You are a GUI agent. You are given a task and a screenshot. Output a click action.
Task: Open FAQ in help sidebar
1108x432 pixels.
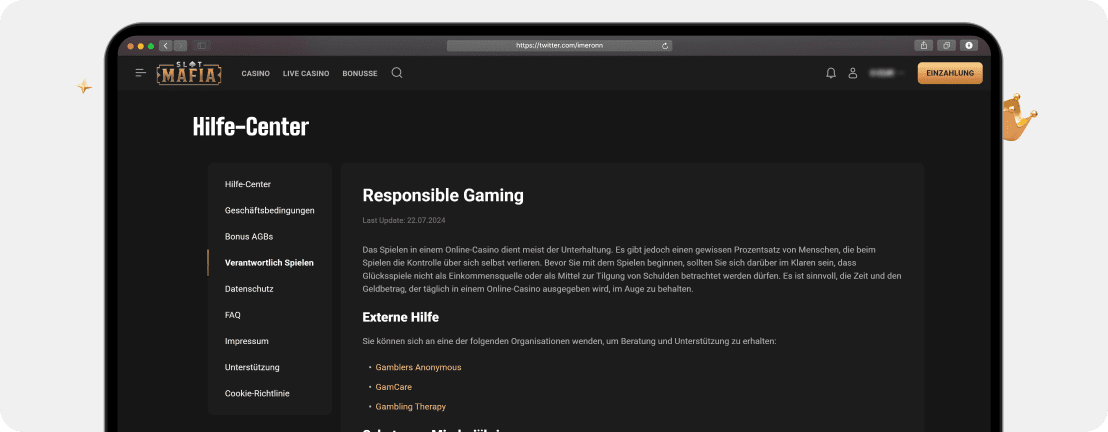coord(233,315)
